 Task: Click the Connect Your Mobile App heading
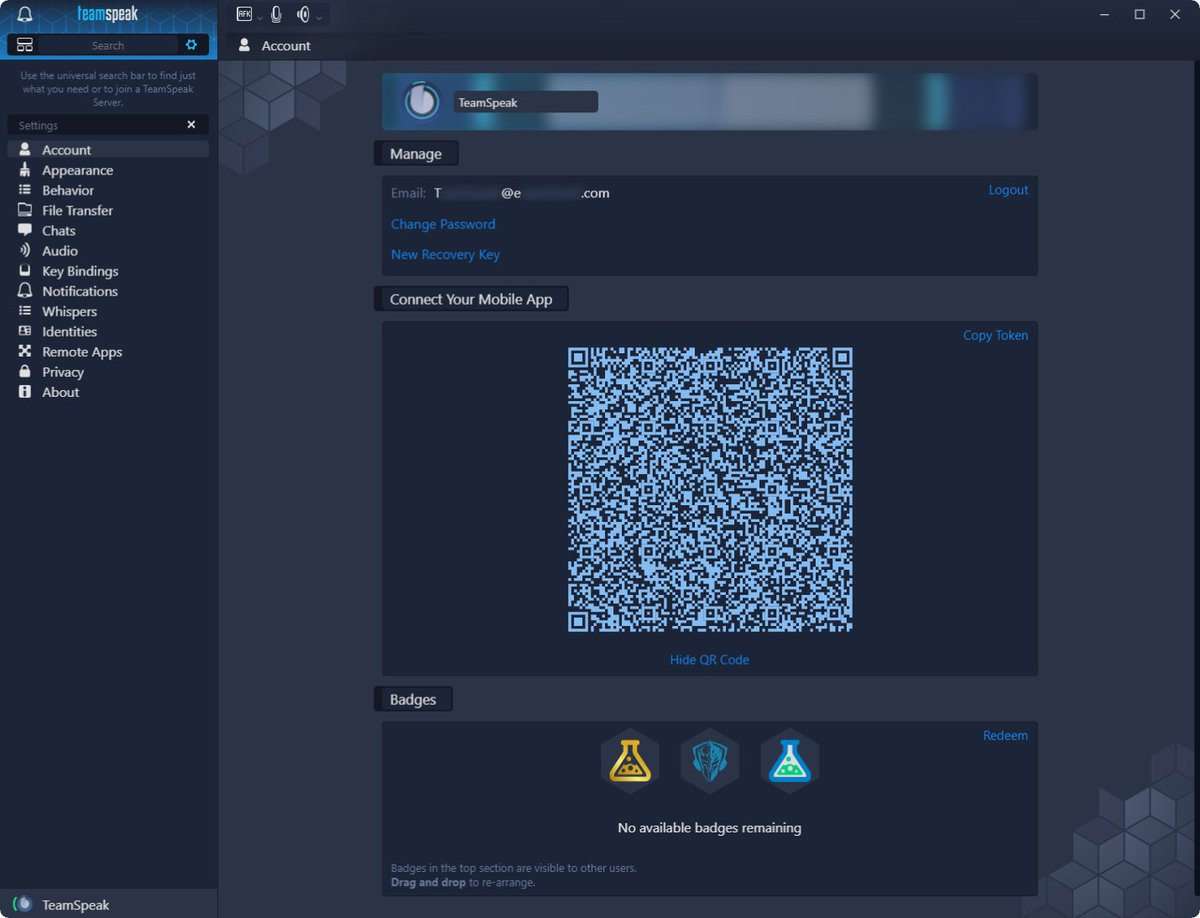click(x=471, y=299)
